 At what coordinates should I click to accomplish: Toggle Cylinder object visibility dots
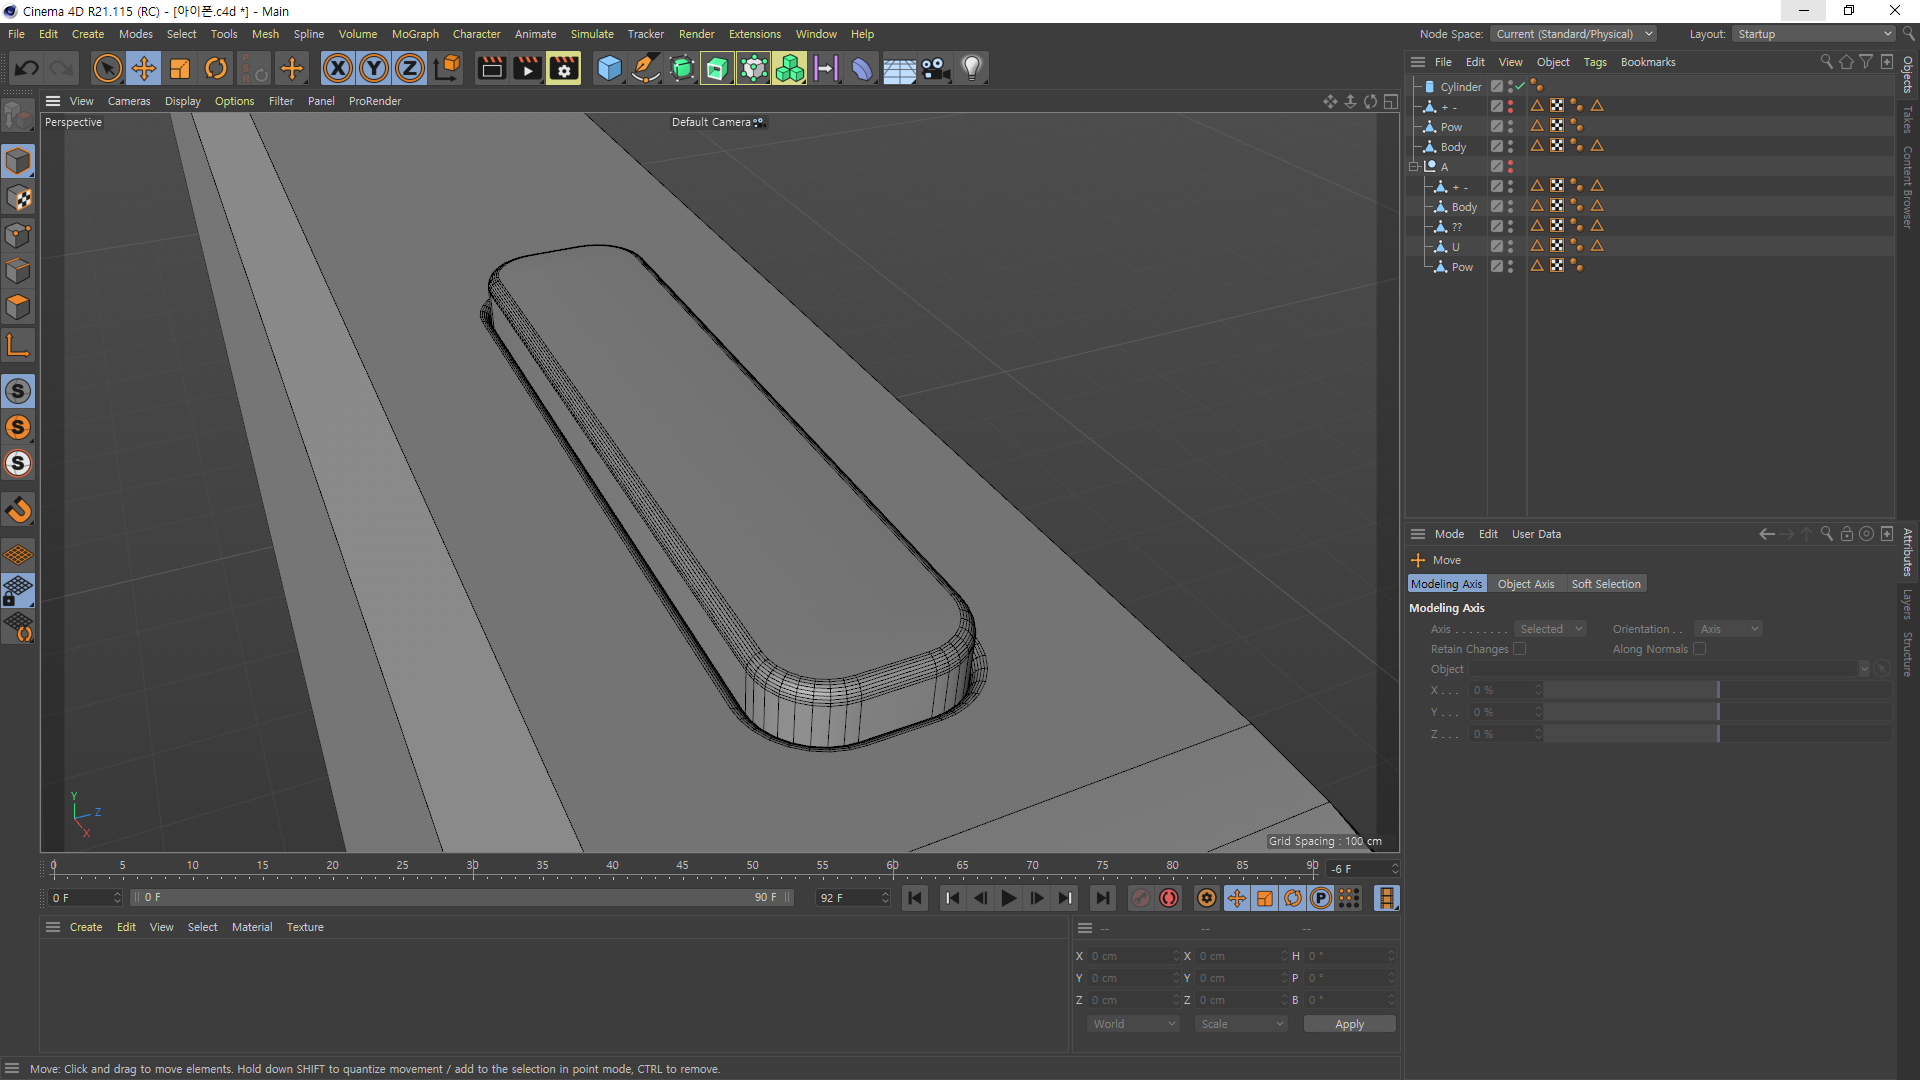(x=1510, y=87)
